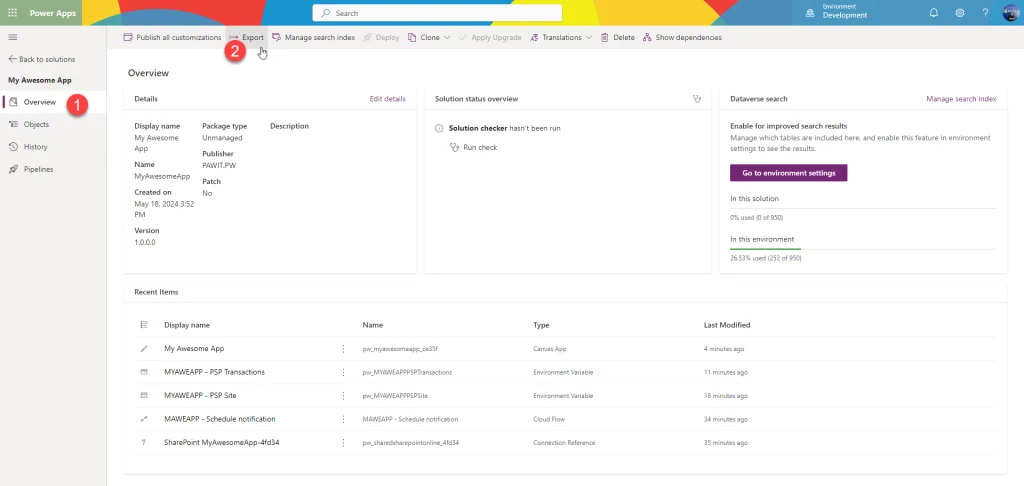
Task: Click the In this solution usage bar
Action: [x=863, y=208]
